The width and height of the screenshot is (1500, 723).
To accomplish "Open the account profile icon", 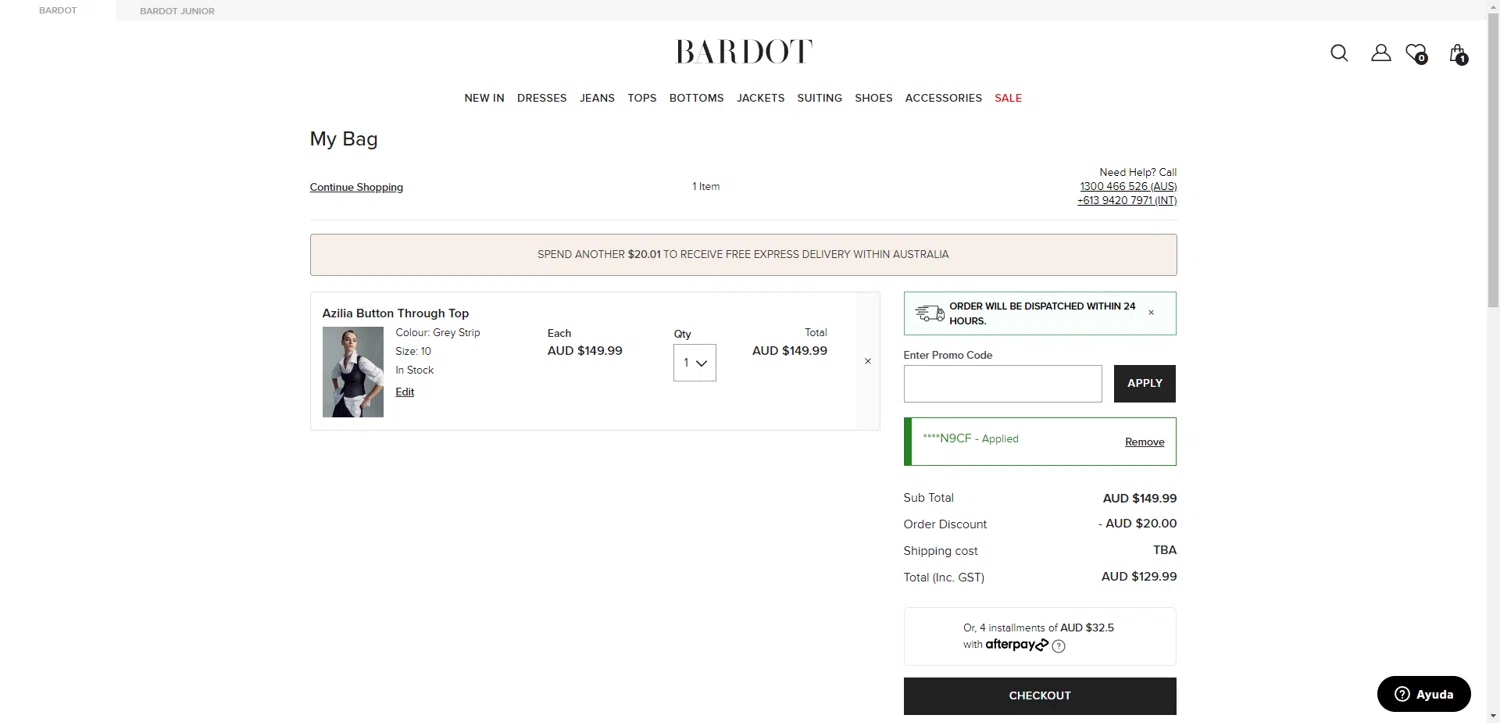I will [x=1381, y=53].
